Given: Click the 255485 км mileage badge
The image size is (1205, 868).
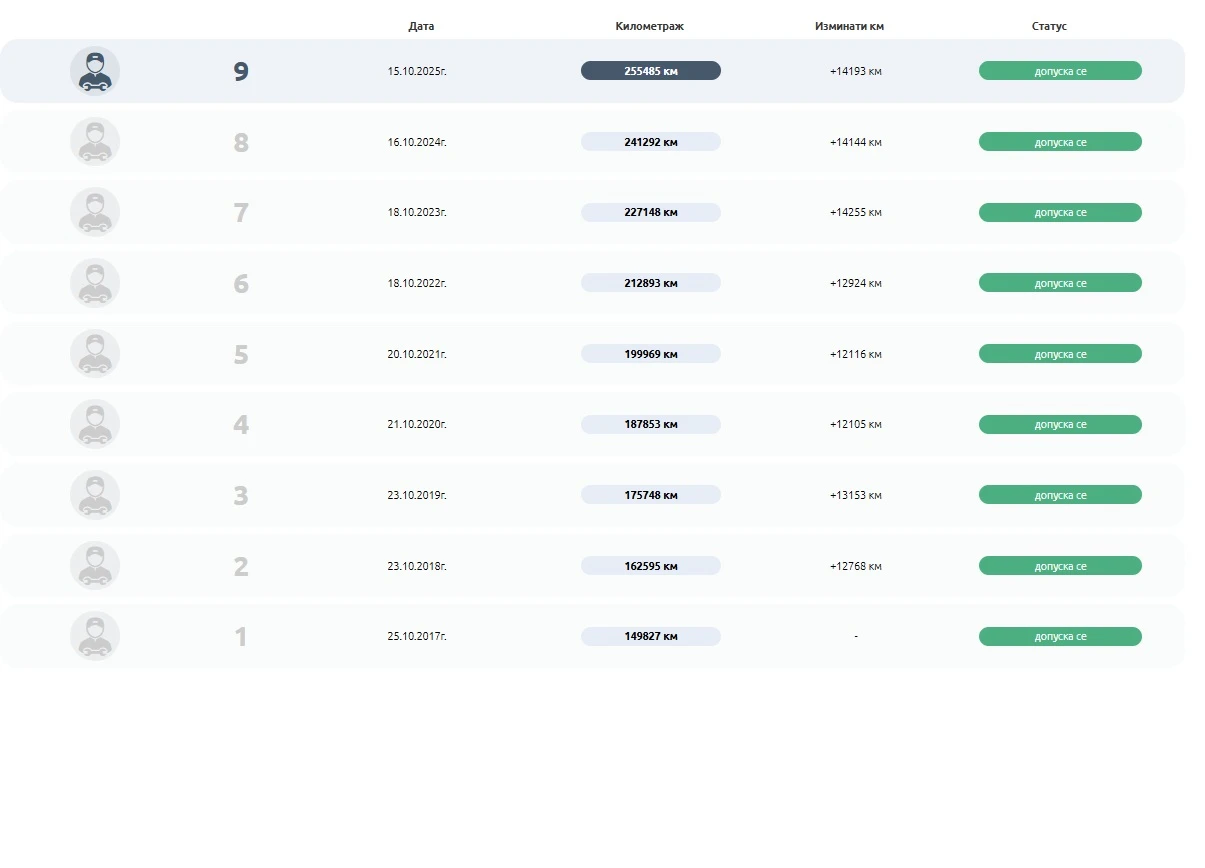Looking at the screenshot, I should (x=650, y=71).
